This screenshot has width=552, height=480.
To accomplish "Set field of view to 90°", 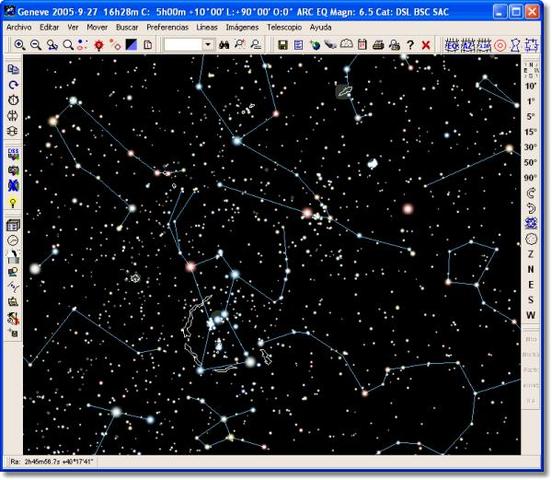I will tap(531, 177).
